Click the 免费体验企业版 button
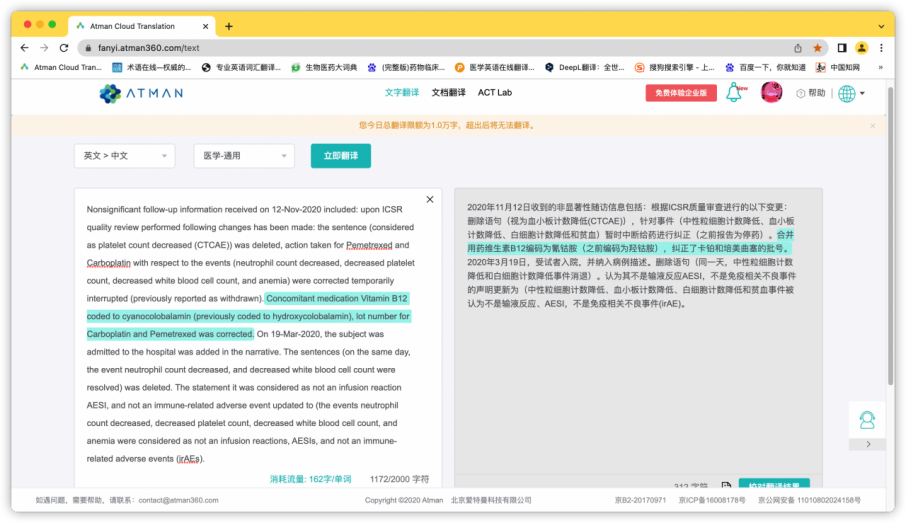907x524 pixels. (681, 93)
